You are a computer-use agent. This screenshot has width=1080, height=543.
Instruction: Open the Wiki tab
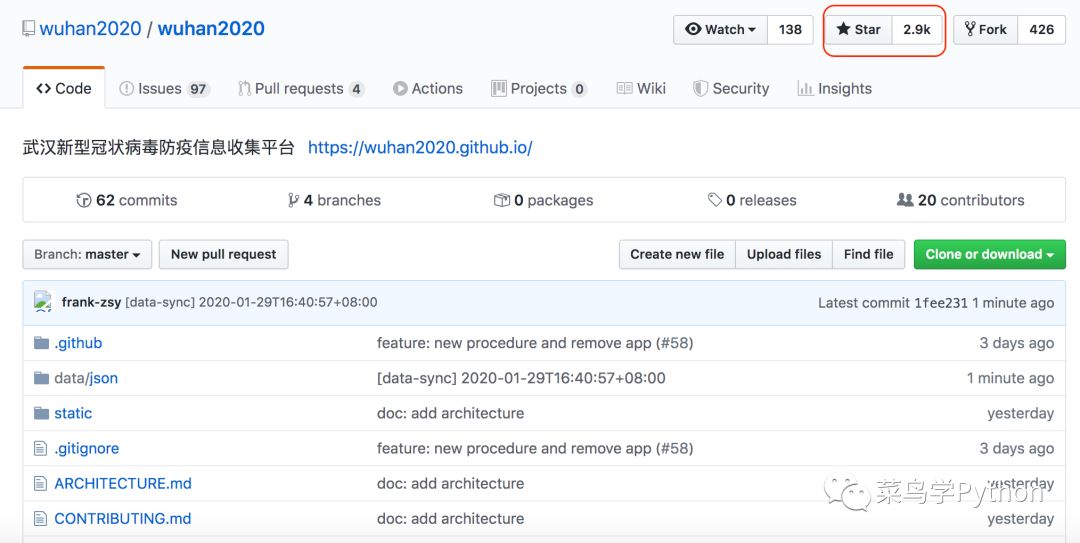(x=641, y=88)
